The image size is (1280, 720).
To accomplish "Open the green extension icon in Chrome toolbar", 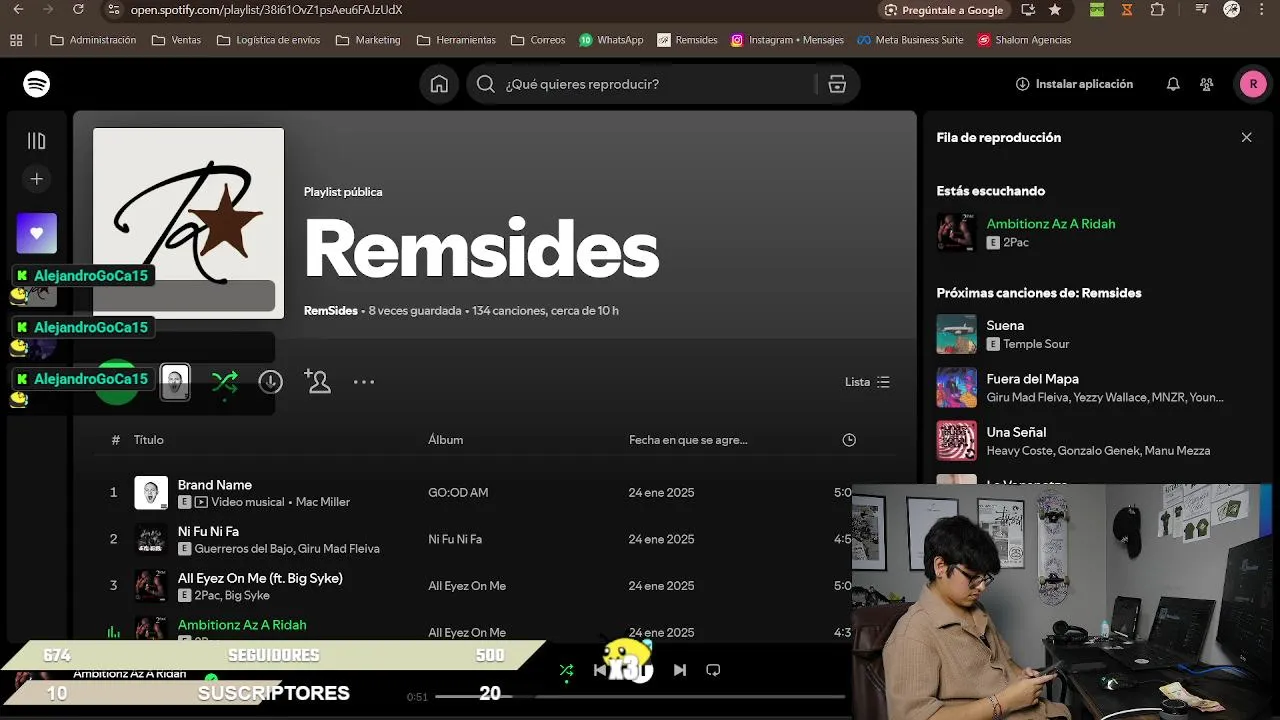I will [1097, 10].
